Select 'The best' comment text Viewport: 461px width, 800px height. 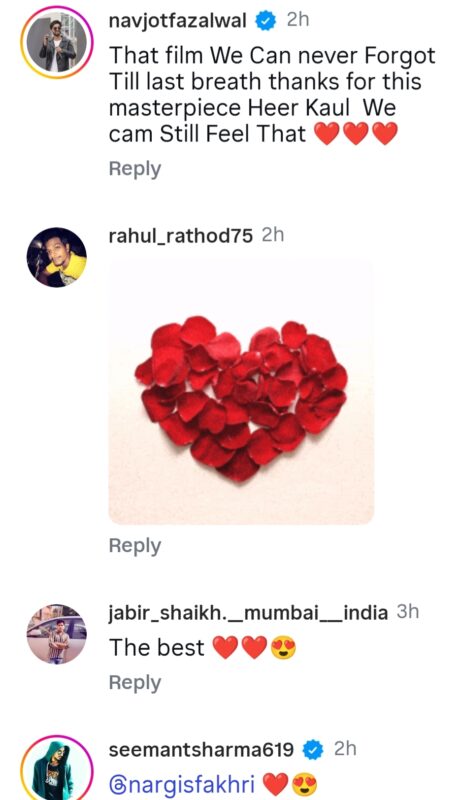(157, 648)
